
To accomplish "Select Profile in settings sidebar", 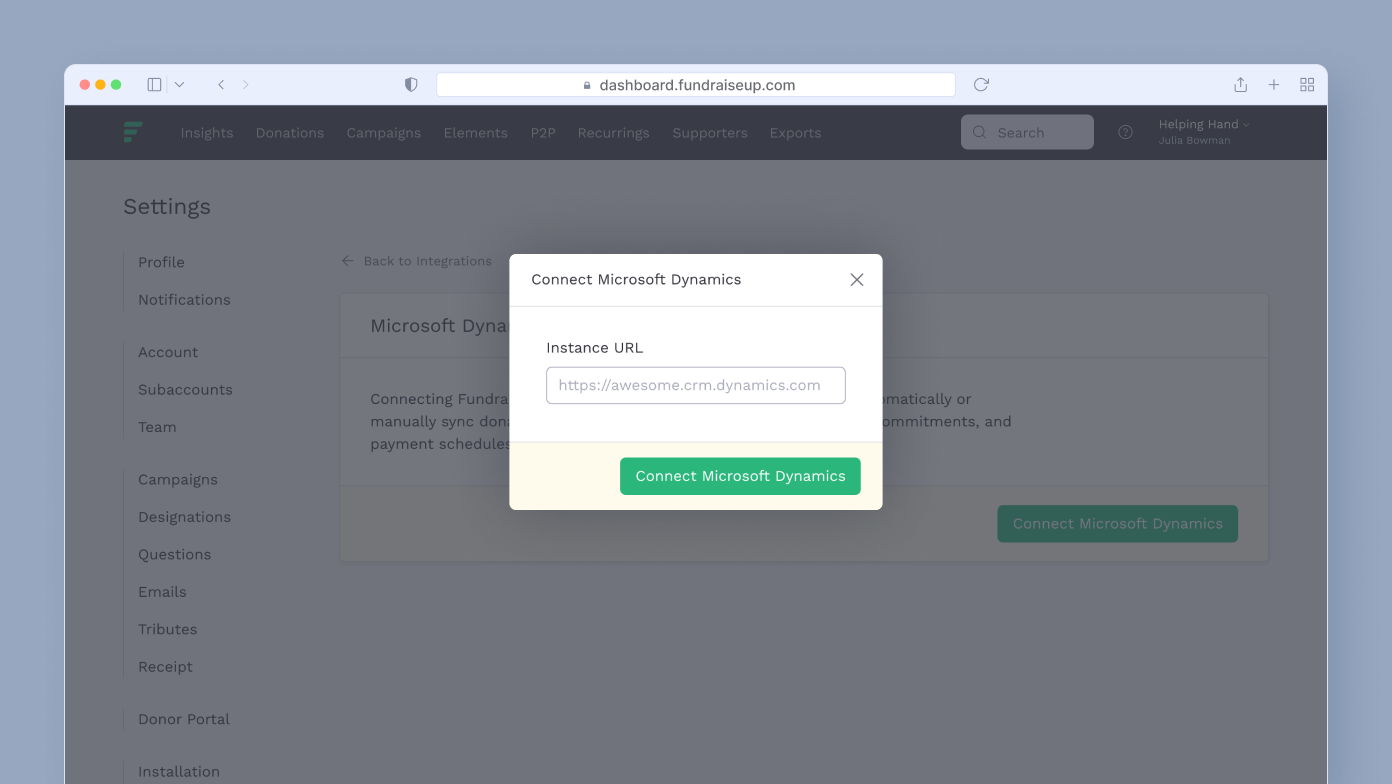I will point(161,262).
